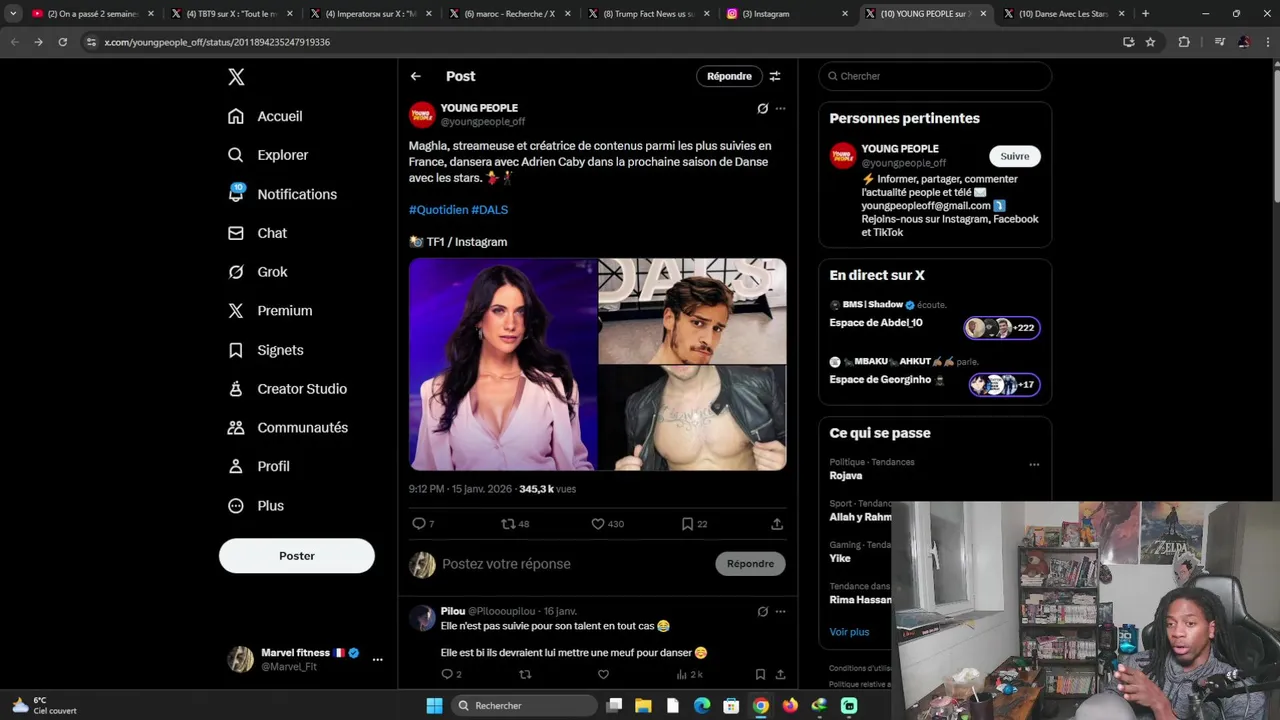Bookmark the post with 22 bookmarks
This screenshot has width=1280, height=720.
coord(694,524)
